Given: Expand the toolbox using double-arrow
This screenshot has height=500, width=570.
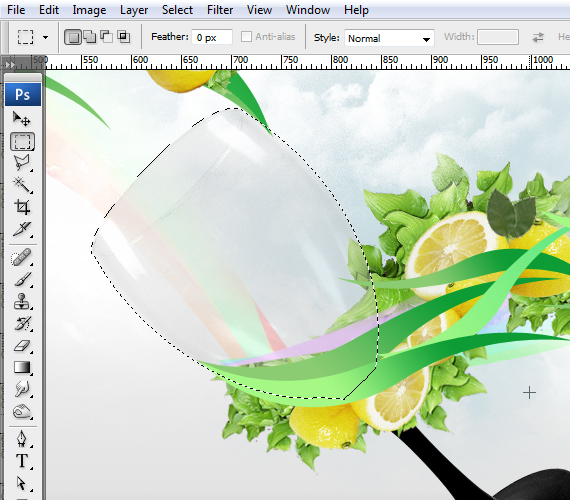Looking at the screenshot, I should 10,65.
